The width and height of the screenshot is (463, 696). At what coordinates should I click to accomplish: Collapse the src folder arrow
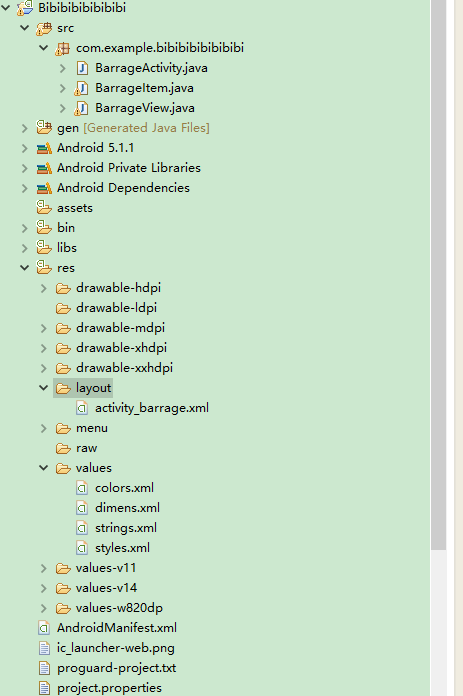tap(25, 28)
